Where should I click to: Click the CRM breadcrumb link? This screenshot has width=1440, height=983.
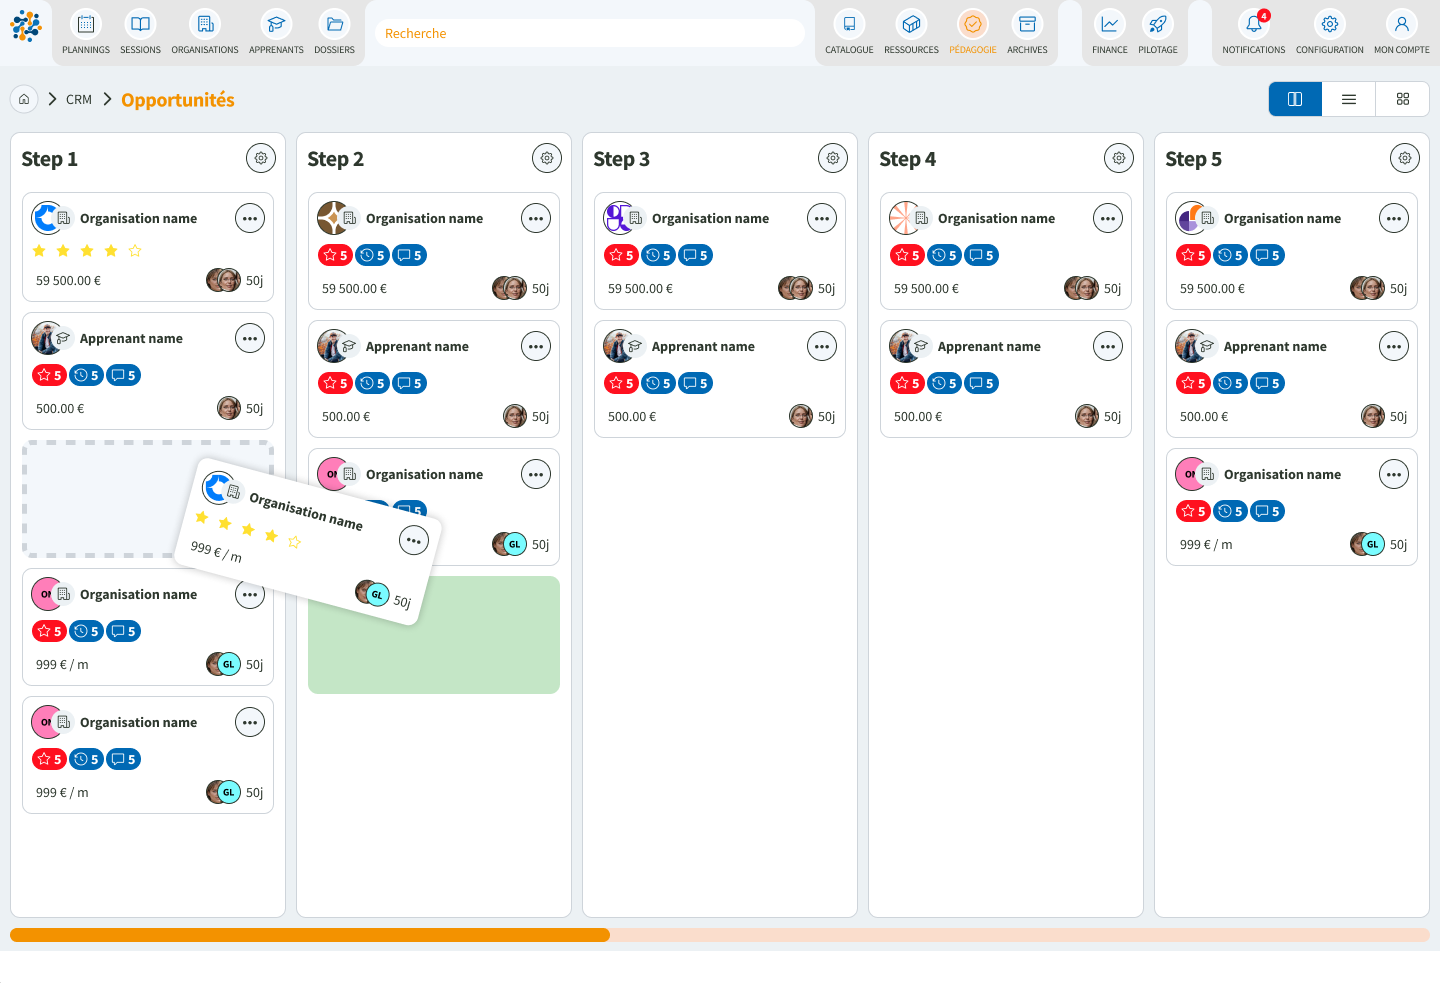coord(79,100)
